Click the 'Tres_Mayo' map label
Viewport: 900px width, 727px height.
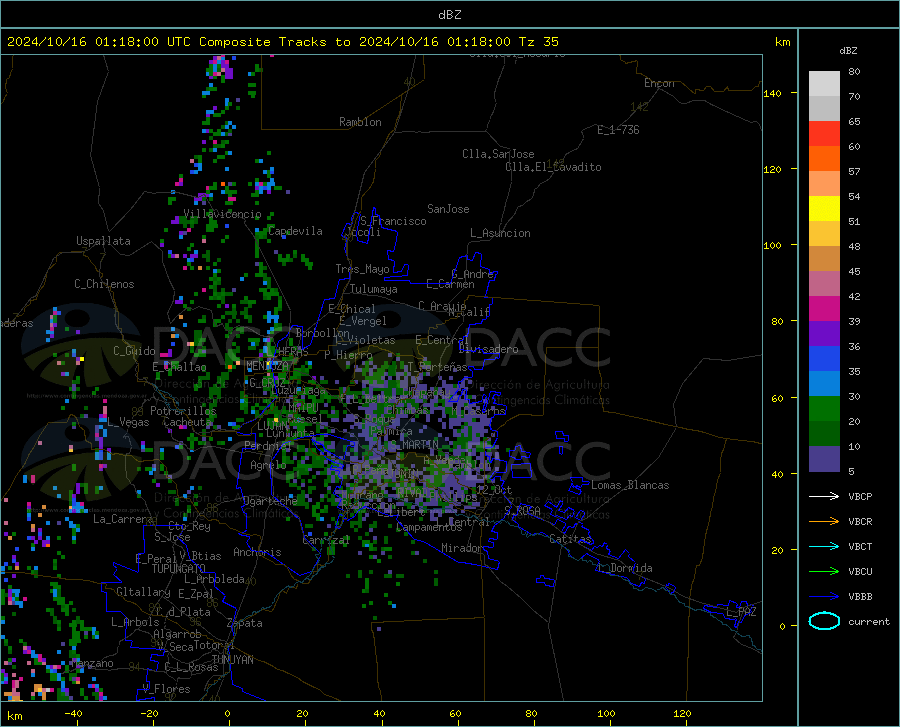[x=362, y=269]
